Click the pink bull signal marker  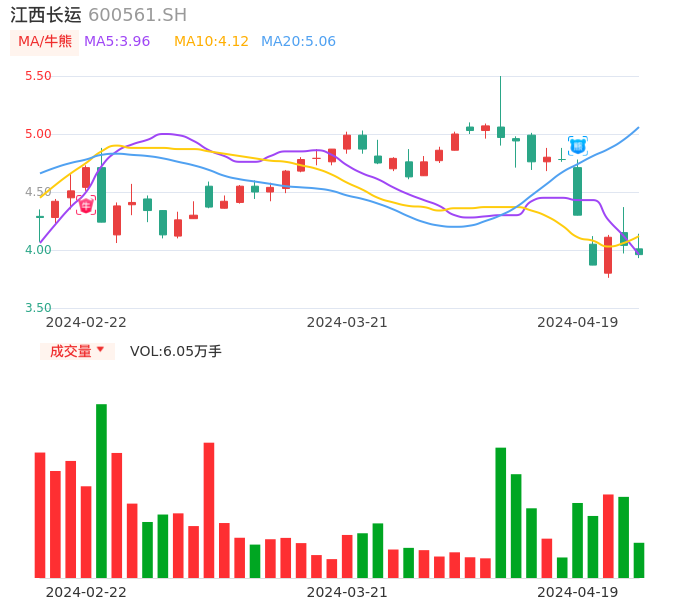click(86, 205)
